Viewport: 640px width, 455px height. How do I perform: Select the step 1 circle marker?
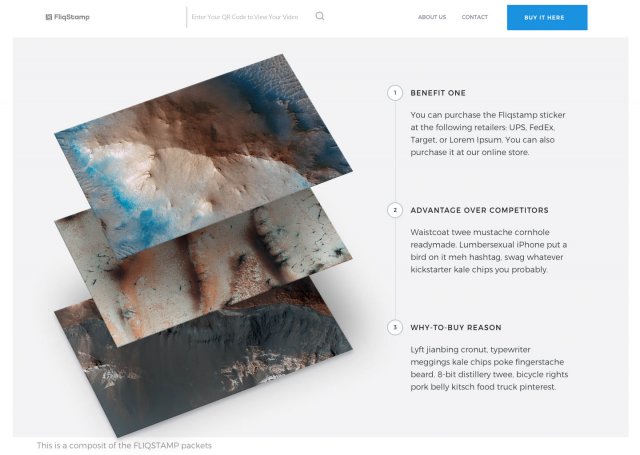click(x=395, y=93)
